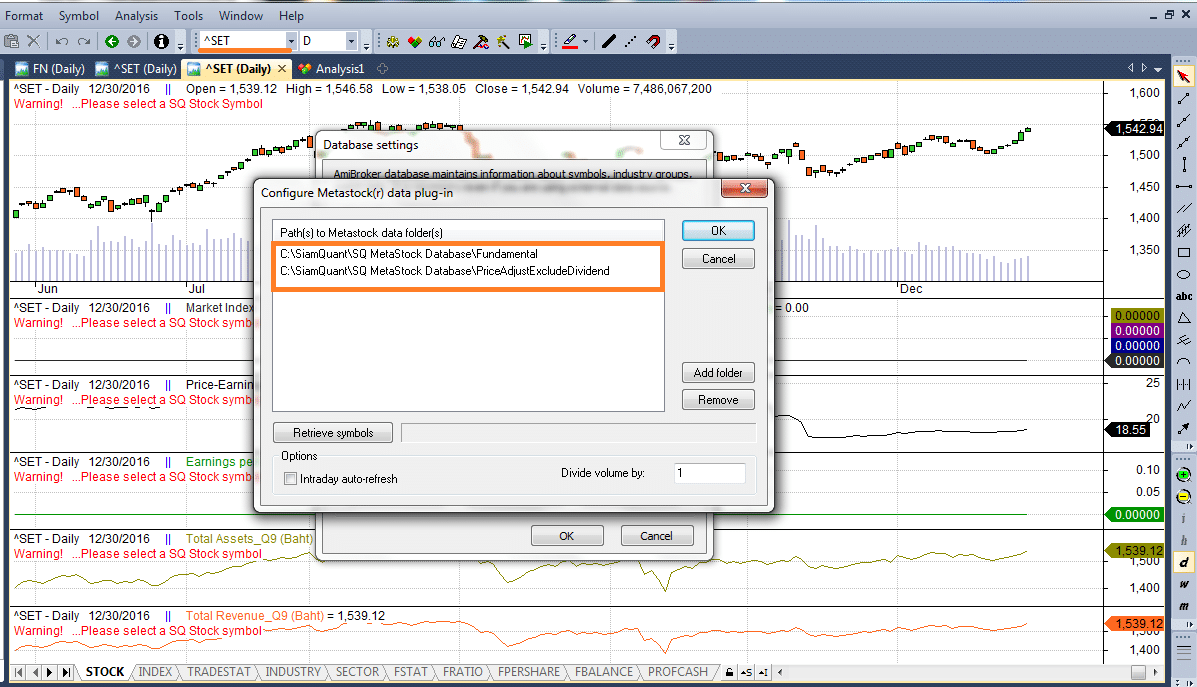The image size is (1197, 687).
Task: Click the select arrow tool in drawing toolbar
Action: (1184, 76)
